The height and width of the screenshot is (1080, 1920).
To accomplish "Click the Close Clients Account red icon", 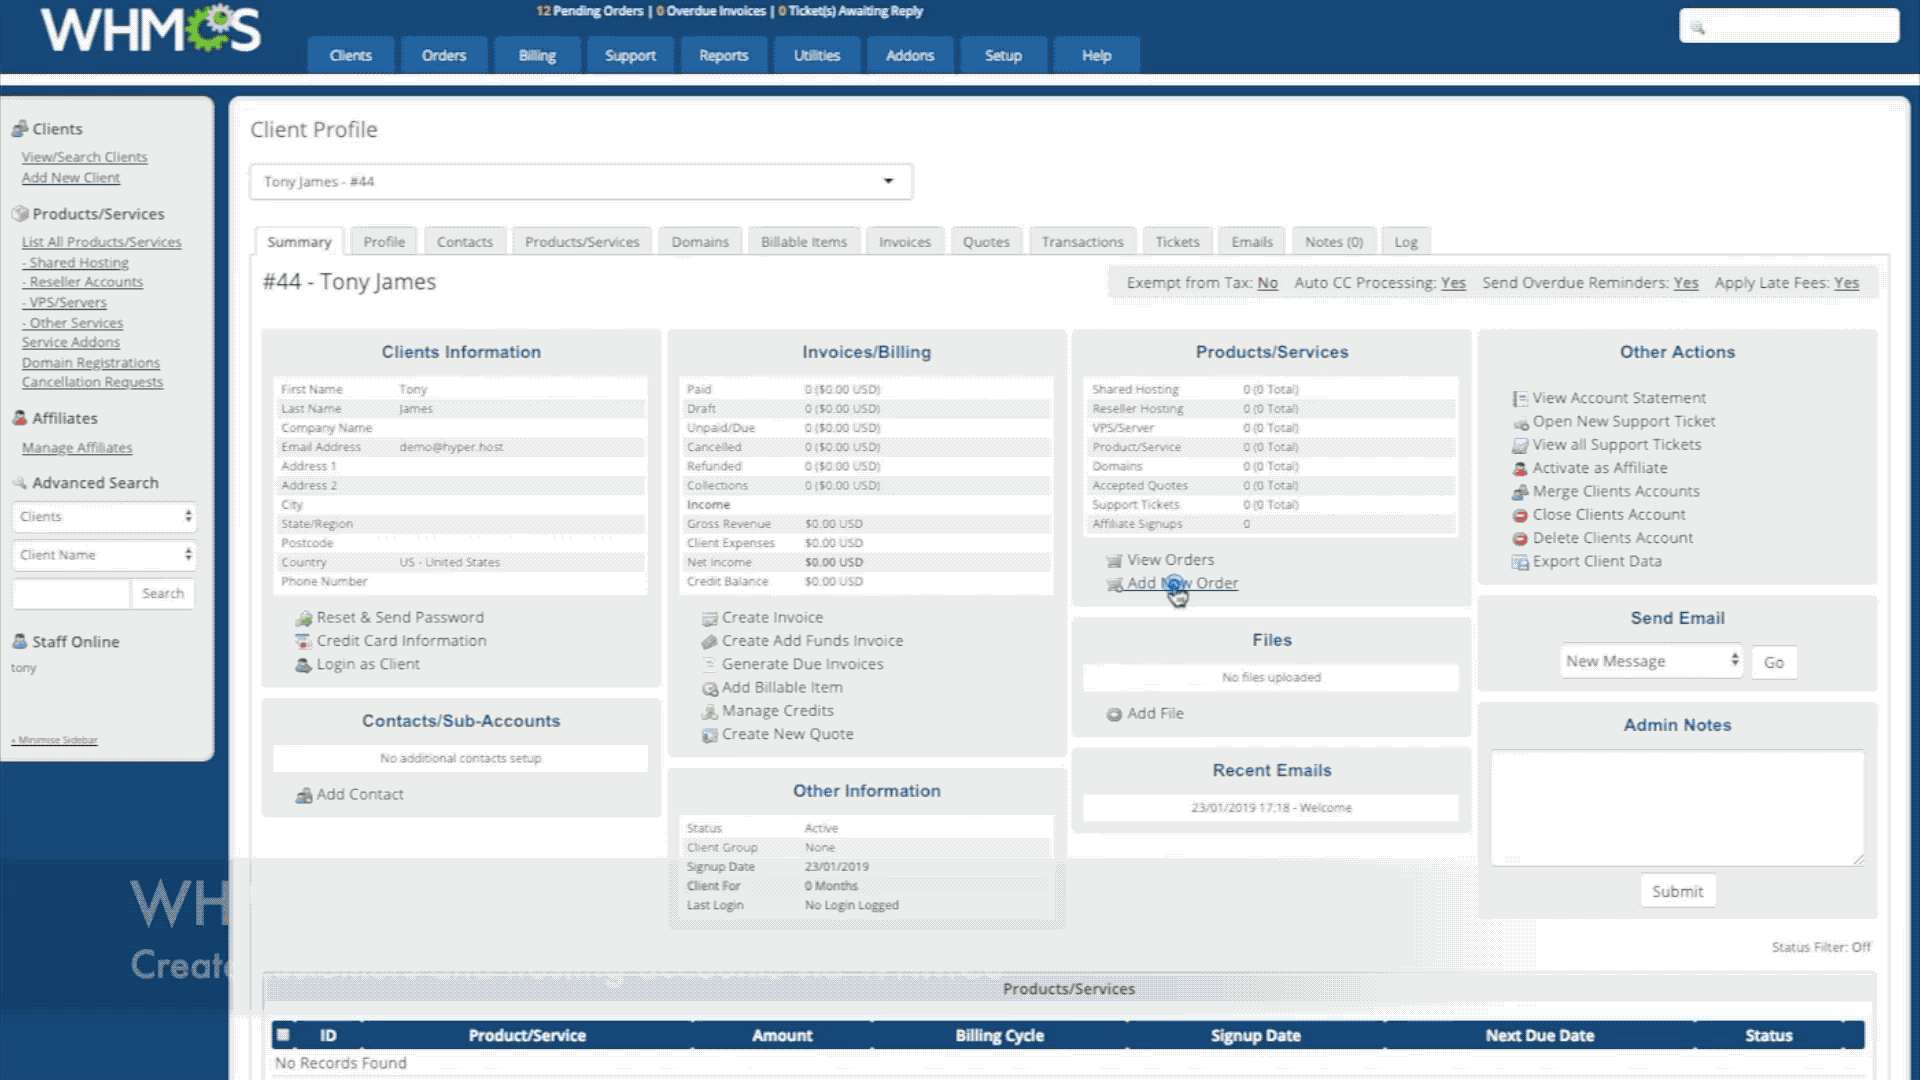I will point(1520,516).
